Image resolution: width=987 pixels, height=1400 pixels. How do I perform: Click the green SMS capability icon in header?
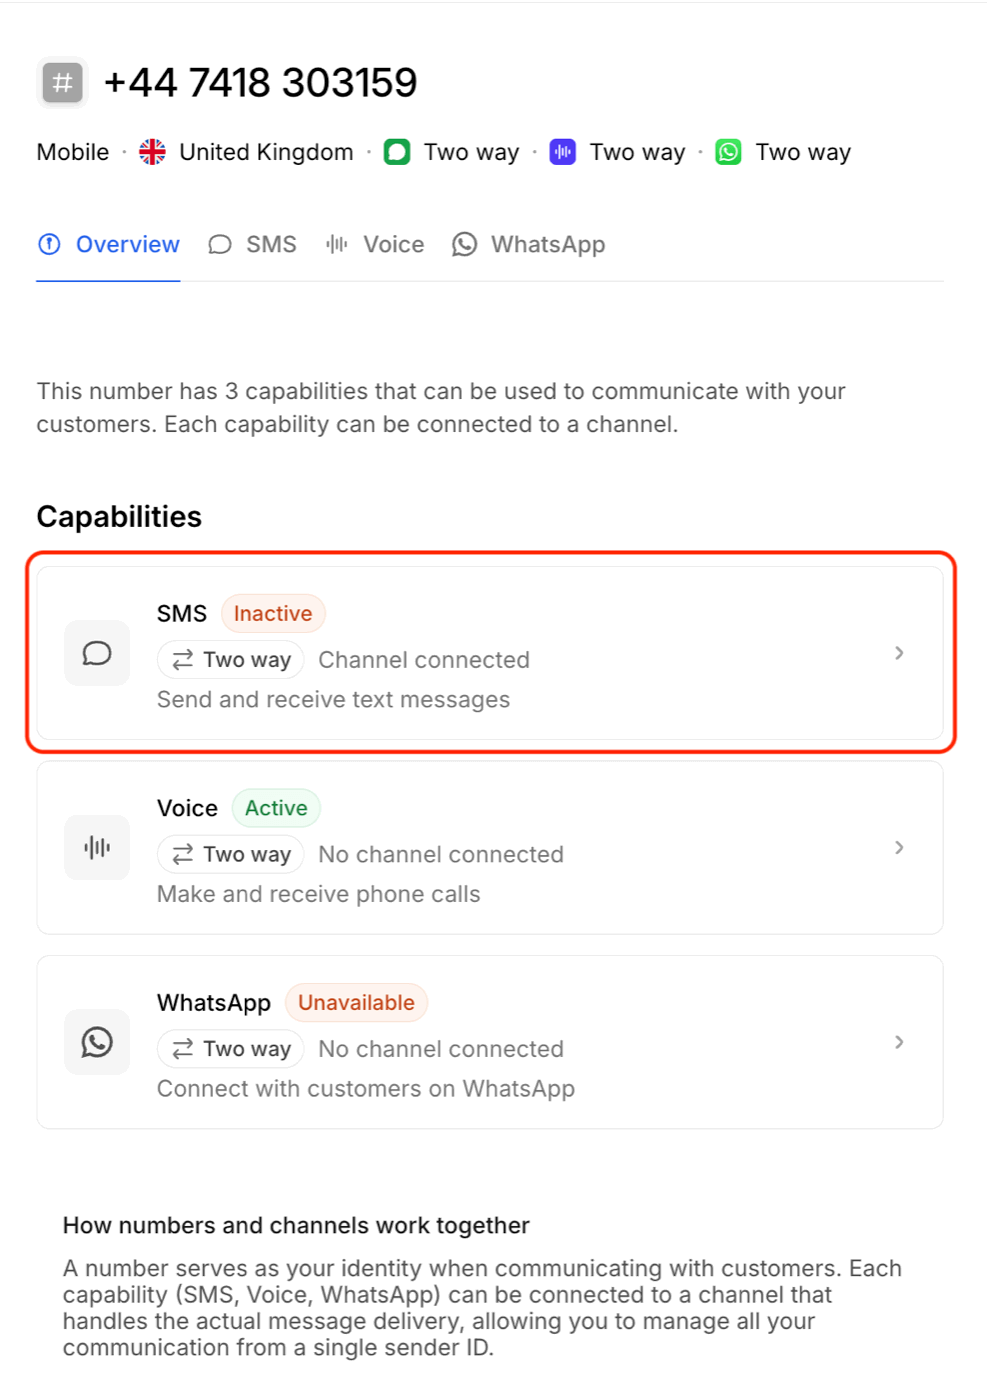397,152
